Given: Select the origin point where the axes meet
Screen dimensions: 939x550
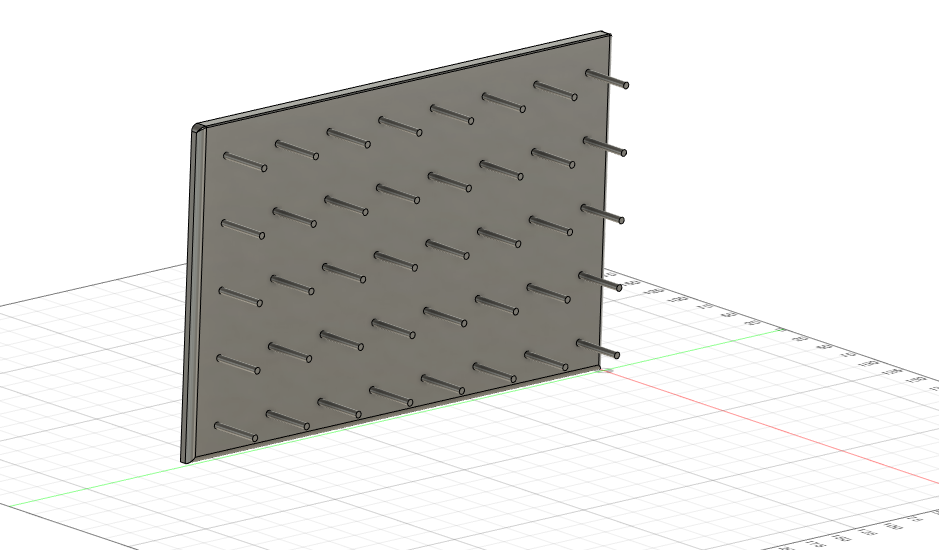Looking at the screenshot, I should coord(605,370).
